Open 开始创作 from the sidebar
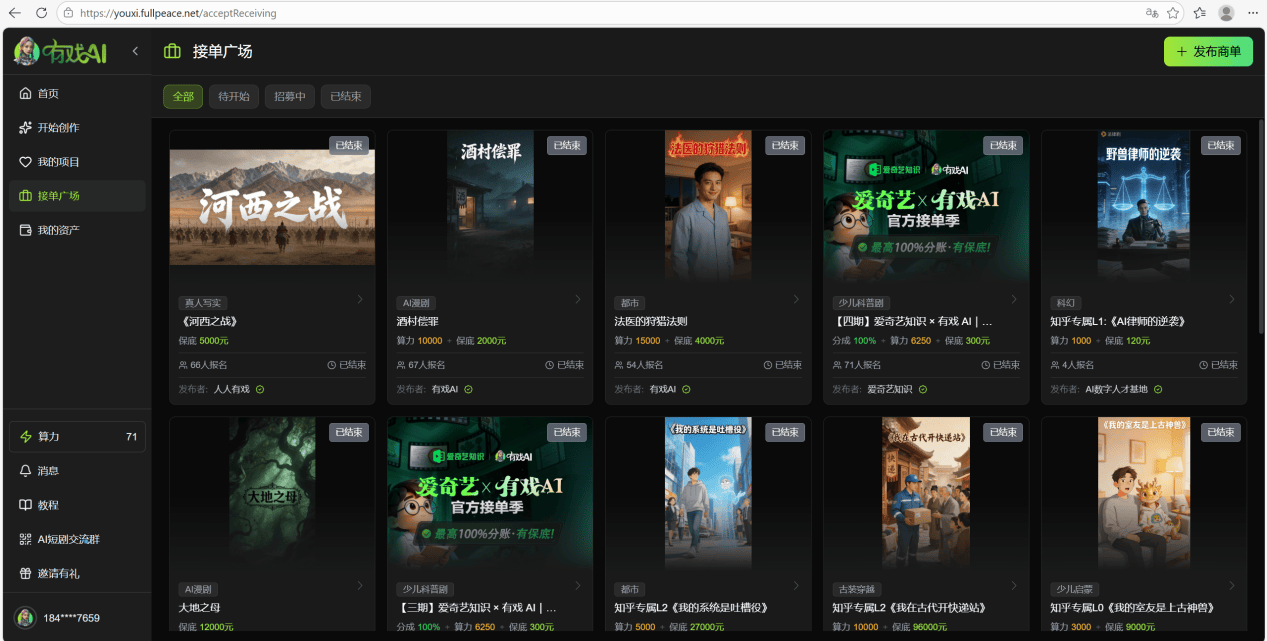The height and width of the screenshot is (641, 1267). (26, 128)
